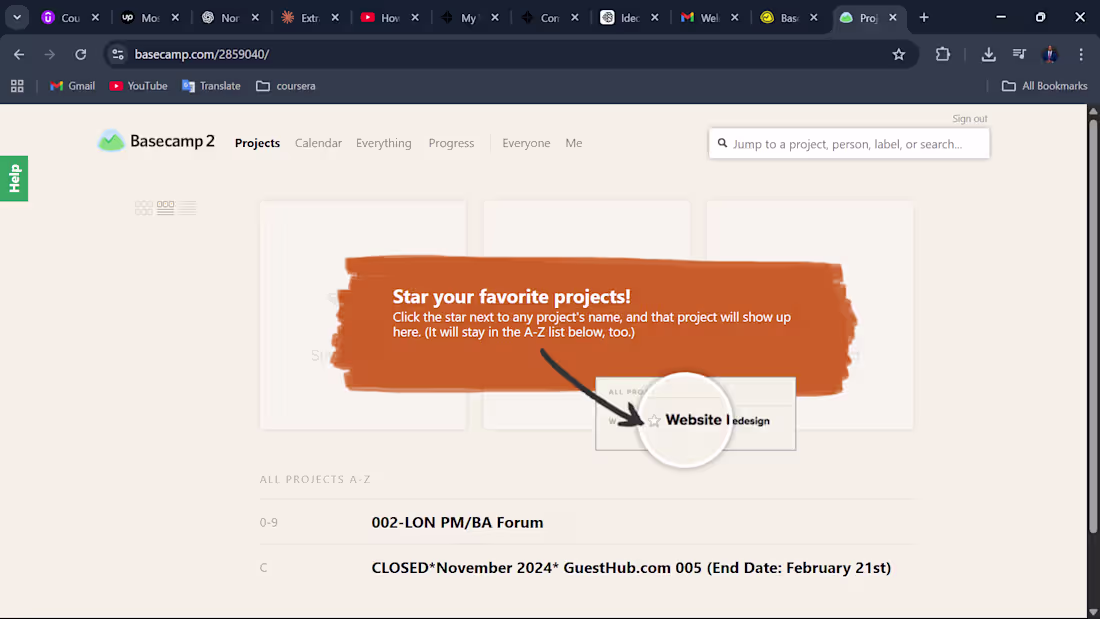Click the Sign out link
This screenshot has width=1100, height=619.
tap(970, 119)
